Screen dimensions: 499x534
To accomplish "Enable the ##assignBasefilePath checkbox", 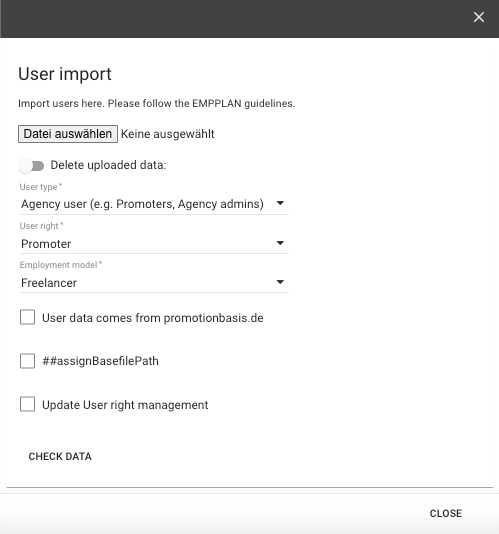I will [x=27, y=361].
